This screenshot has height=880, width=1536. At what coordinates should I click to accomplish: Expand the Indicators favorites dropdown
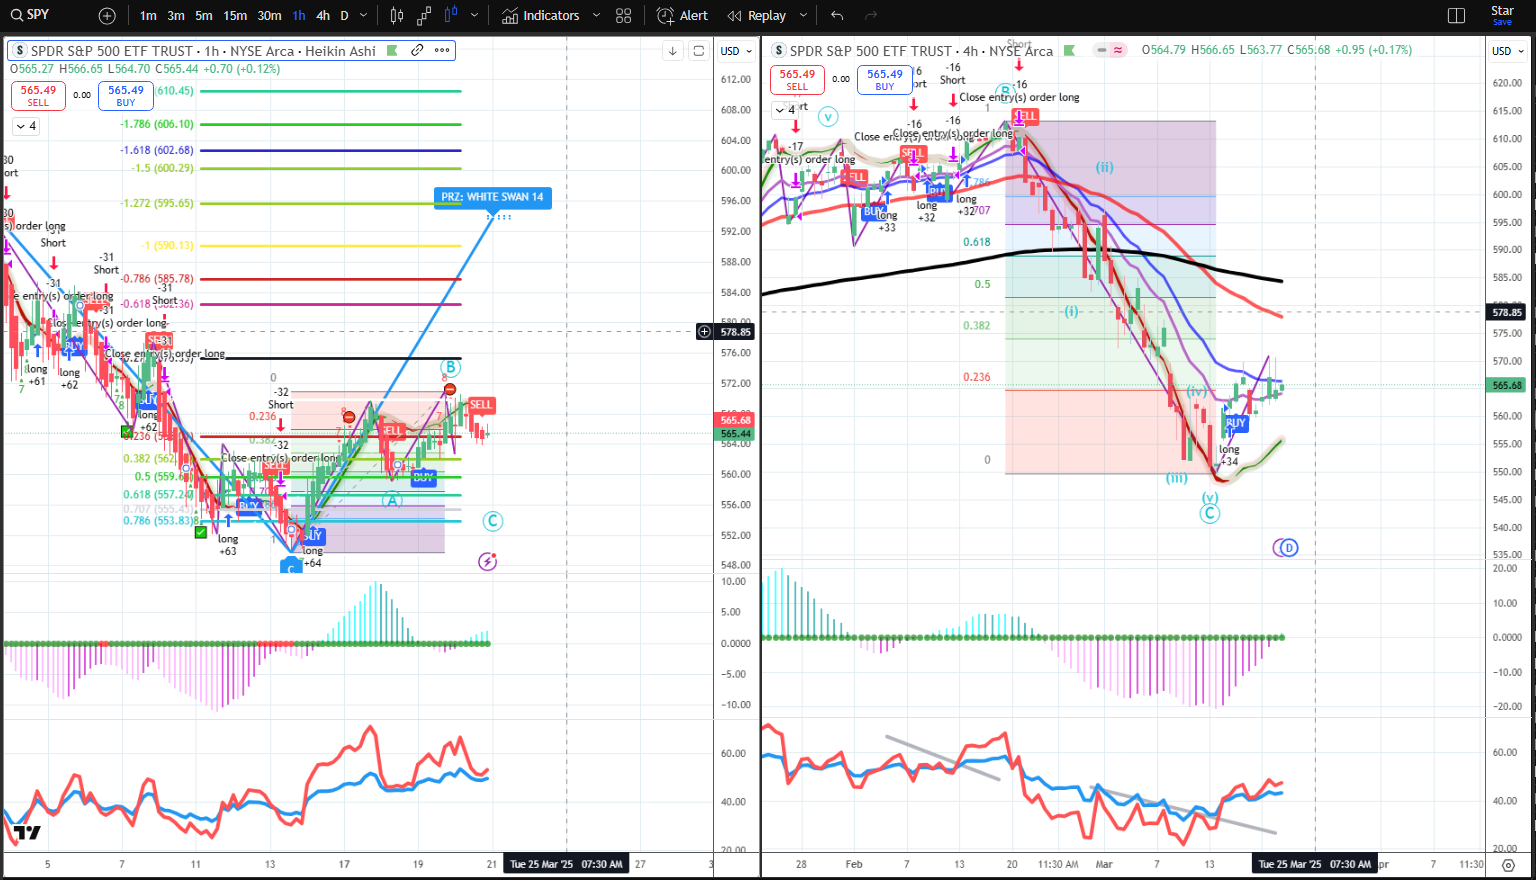pyautogui.click(x=597, y=16)
